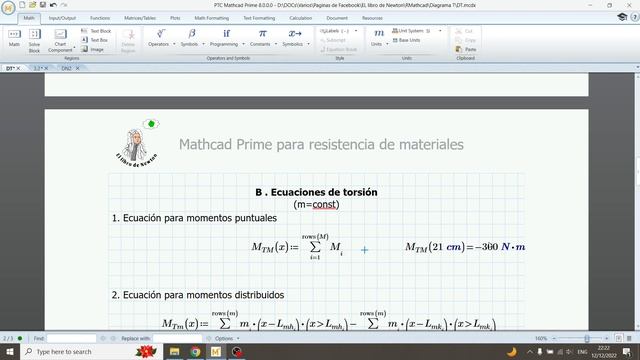Open the Math Formatting ribbon tab
The height and width of the screenshot is (360, 640).
point(211,18)
